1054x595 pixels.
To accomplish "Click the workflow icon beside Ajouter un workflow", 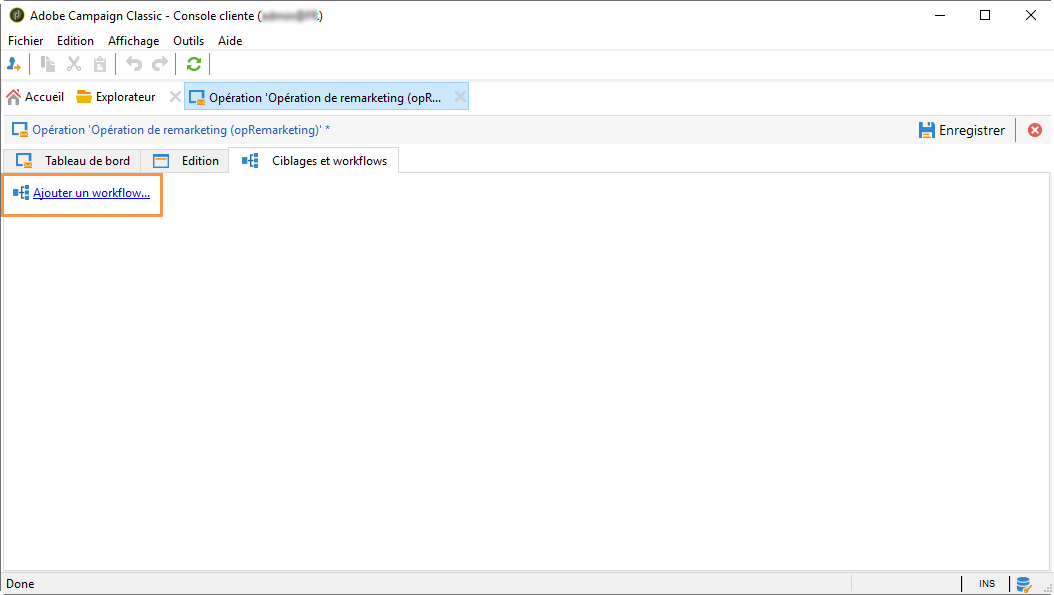I will [21, 193].
